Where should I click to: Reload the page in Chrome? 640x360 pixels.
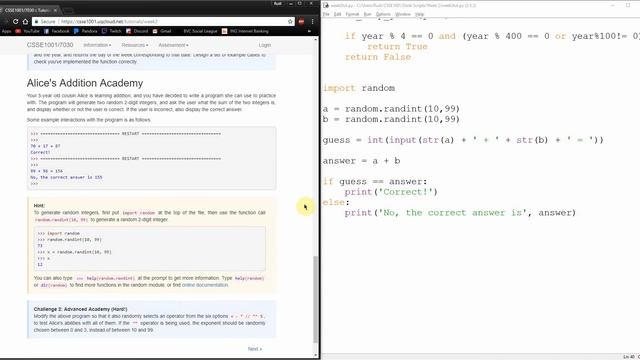point(16,21)
